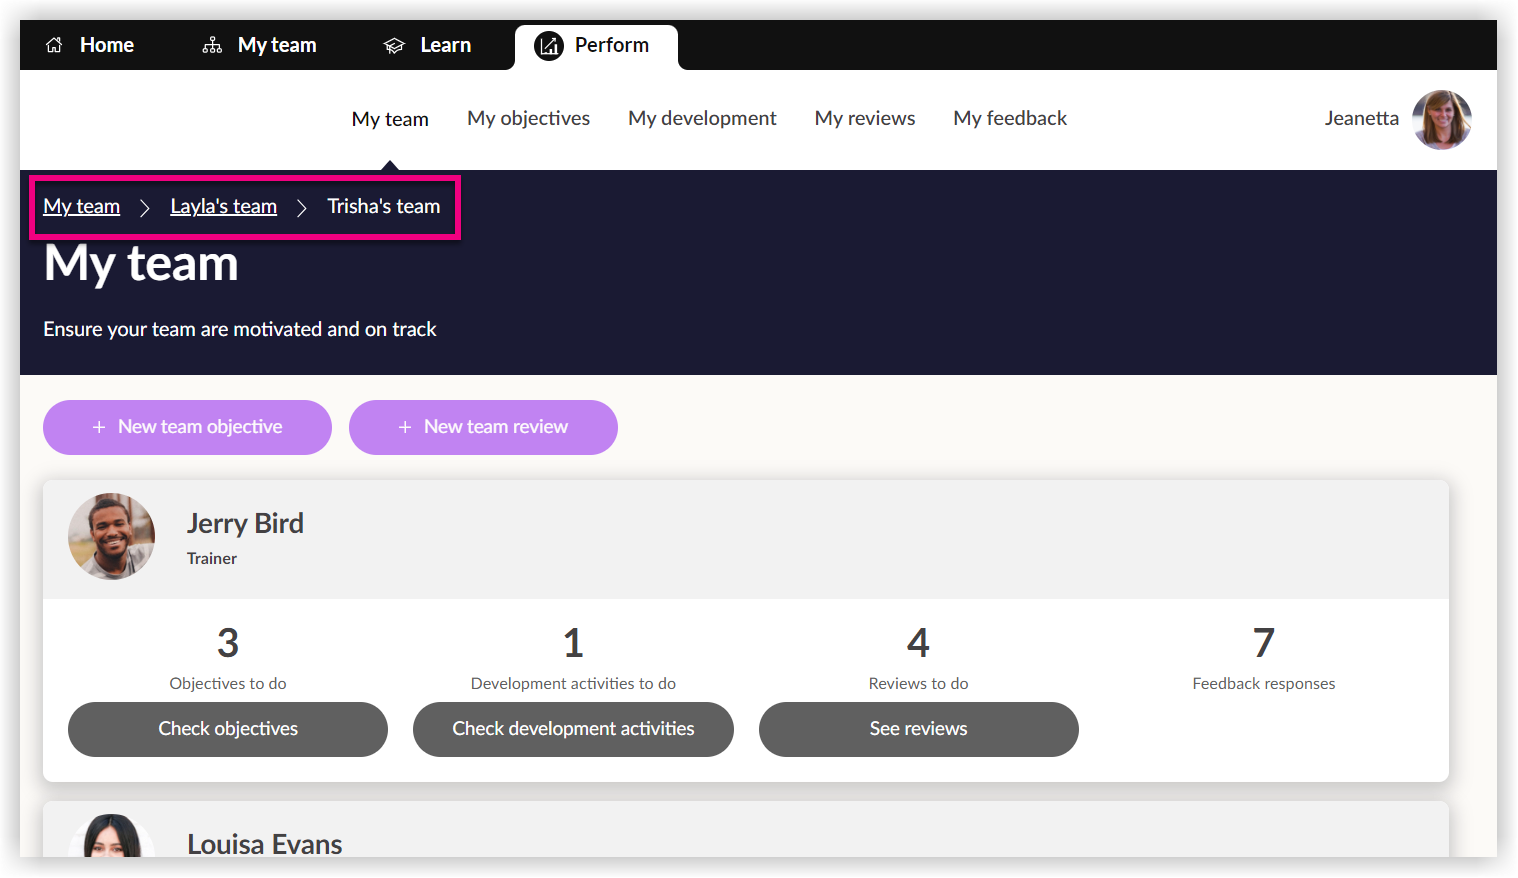Click the Jerry Bird name heading

point(245,523)
